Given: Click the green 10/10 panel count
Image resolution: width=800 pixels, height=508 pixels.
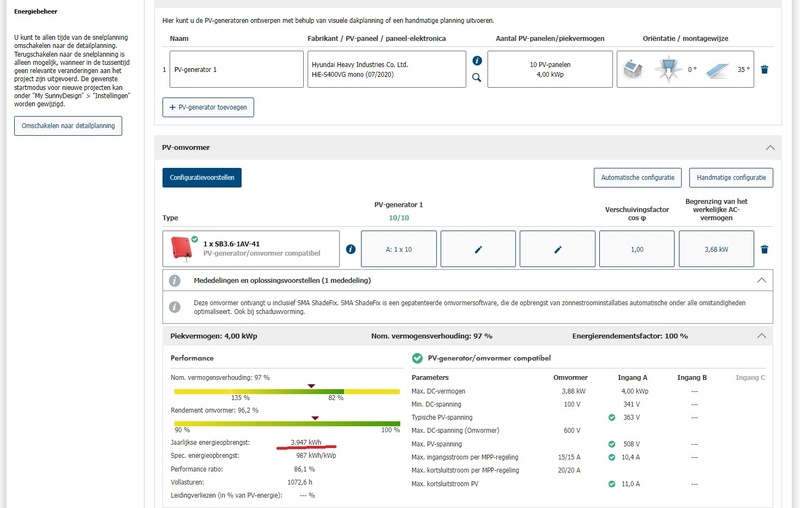Looking at the screenshot, I should click(x=399, y=218).
